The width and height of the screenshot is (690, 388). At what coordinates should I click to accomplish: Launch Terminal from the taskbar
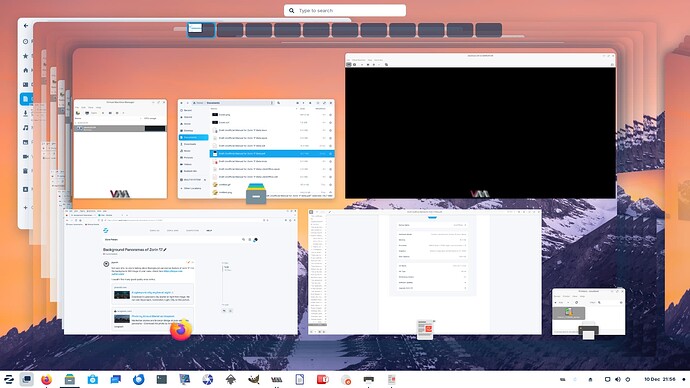[x=161, y=379]
